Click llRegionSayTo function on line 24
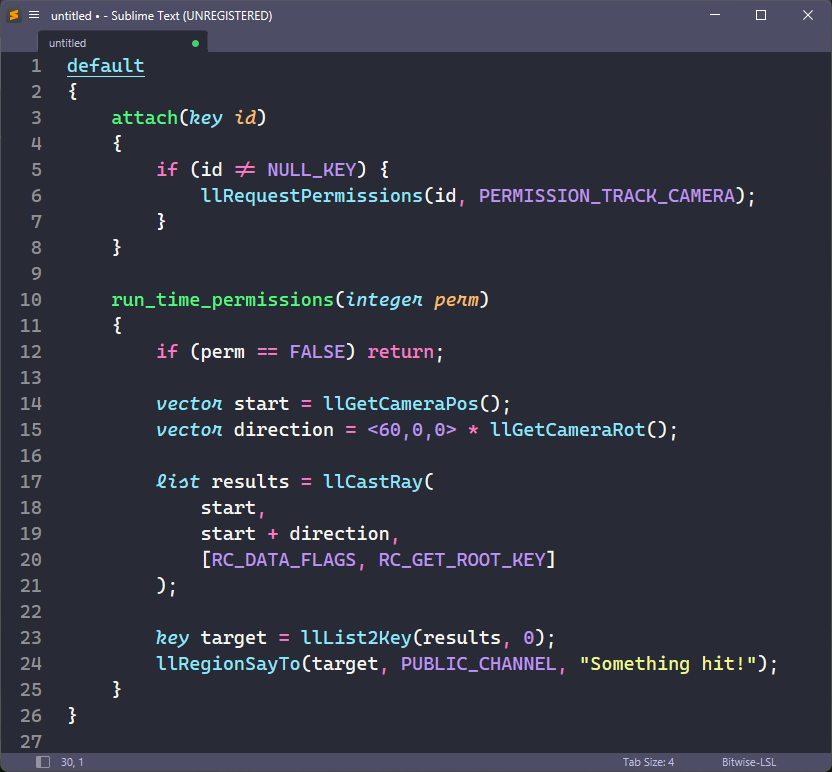 coord(228,664)
